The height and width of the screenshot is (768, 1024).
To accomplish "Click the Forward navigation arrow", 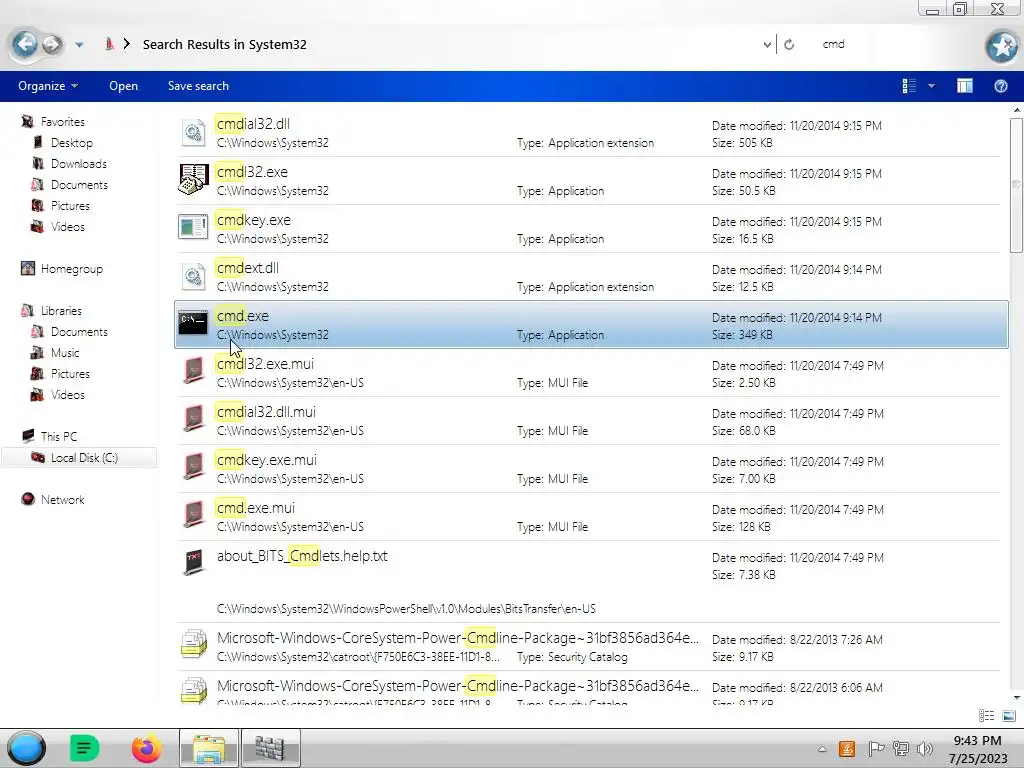I will [52, 44].
